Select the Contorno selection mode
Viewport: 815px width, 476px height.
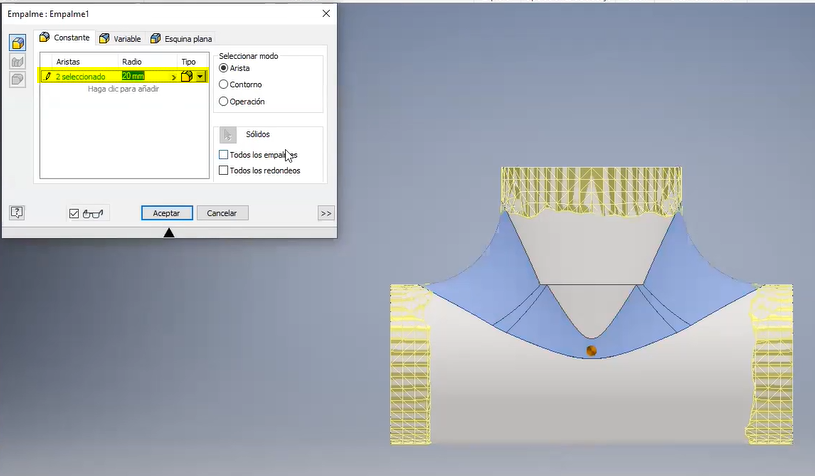[x=224, y=84]
